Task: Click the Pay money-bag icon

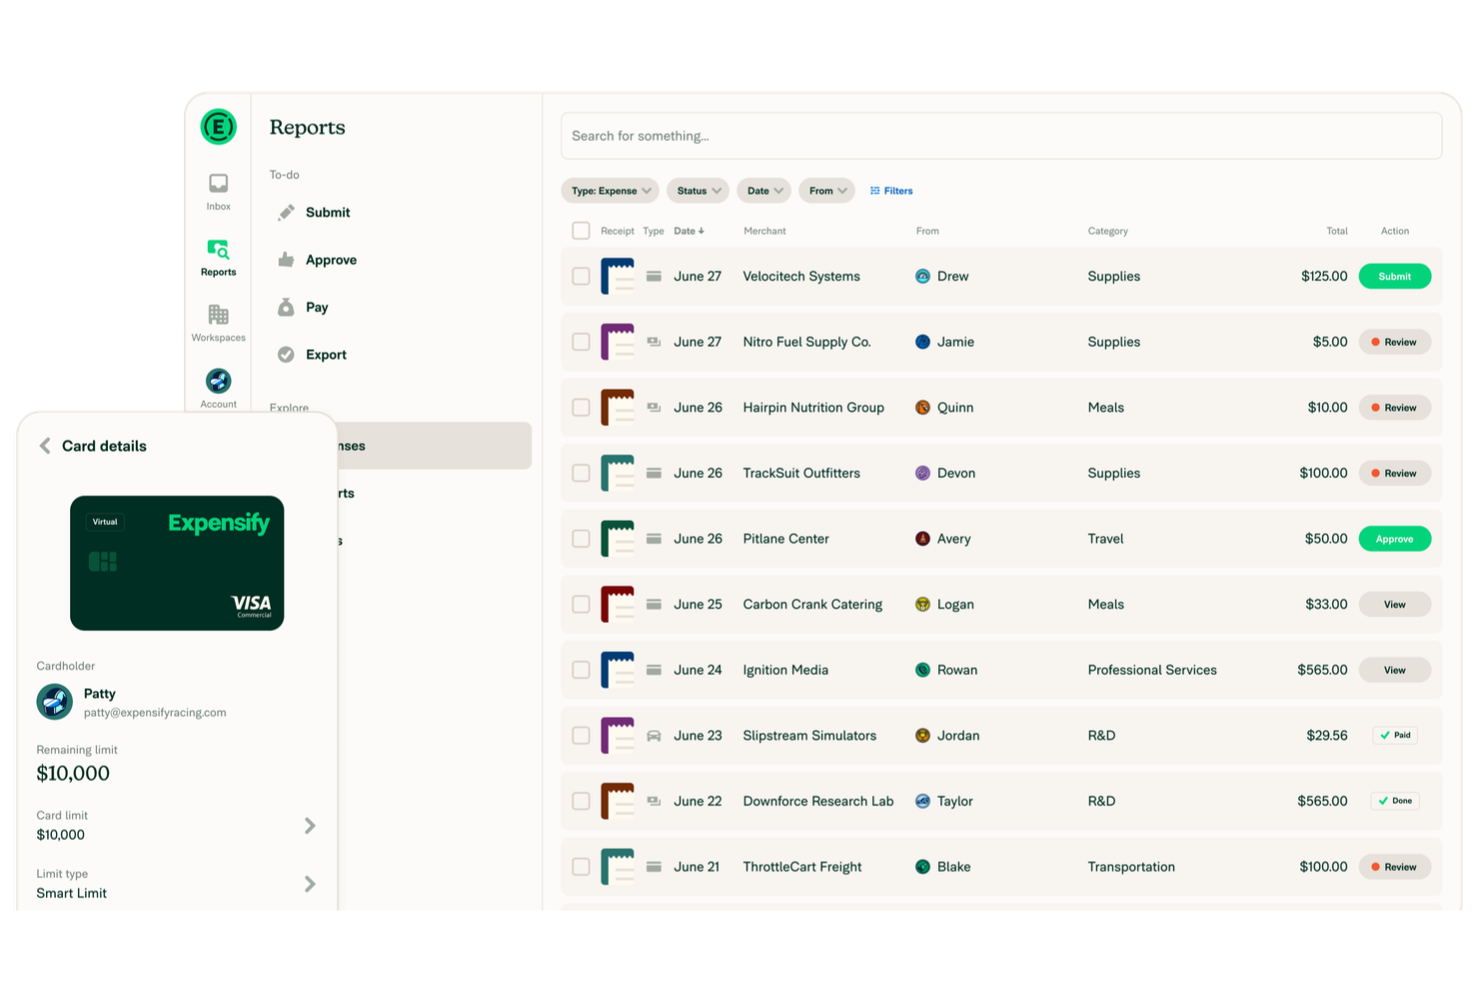Action: (285, 307)
